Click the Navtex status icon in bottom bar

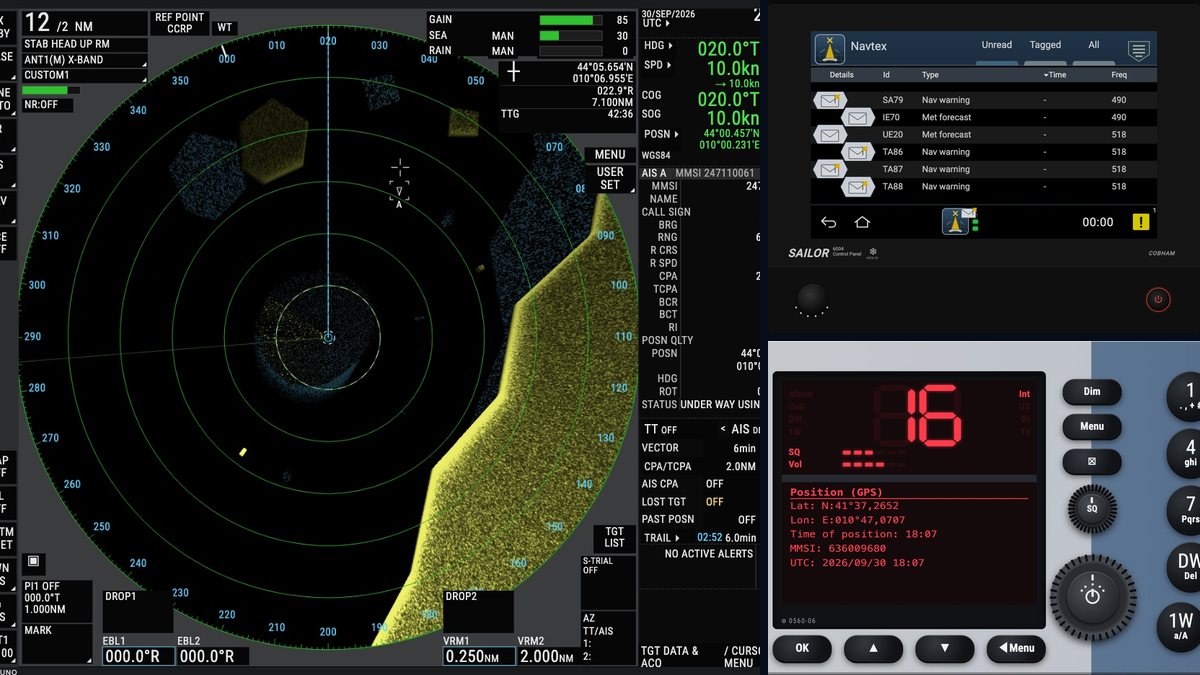click(958, 222)
